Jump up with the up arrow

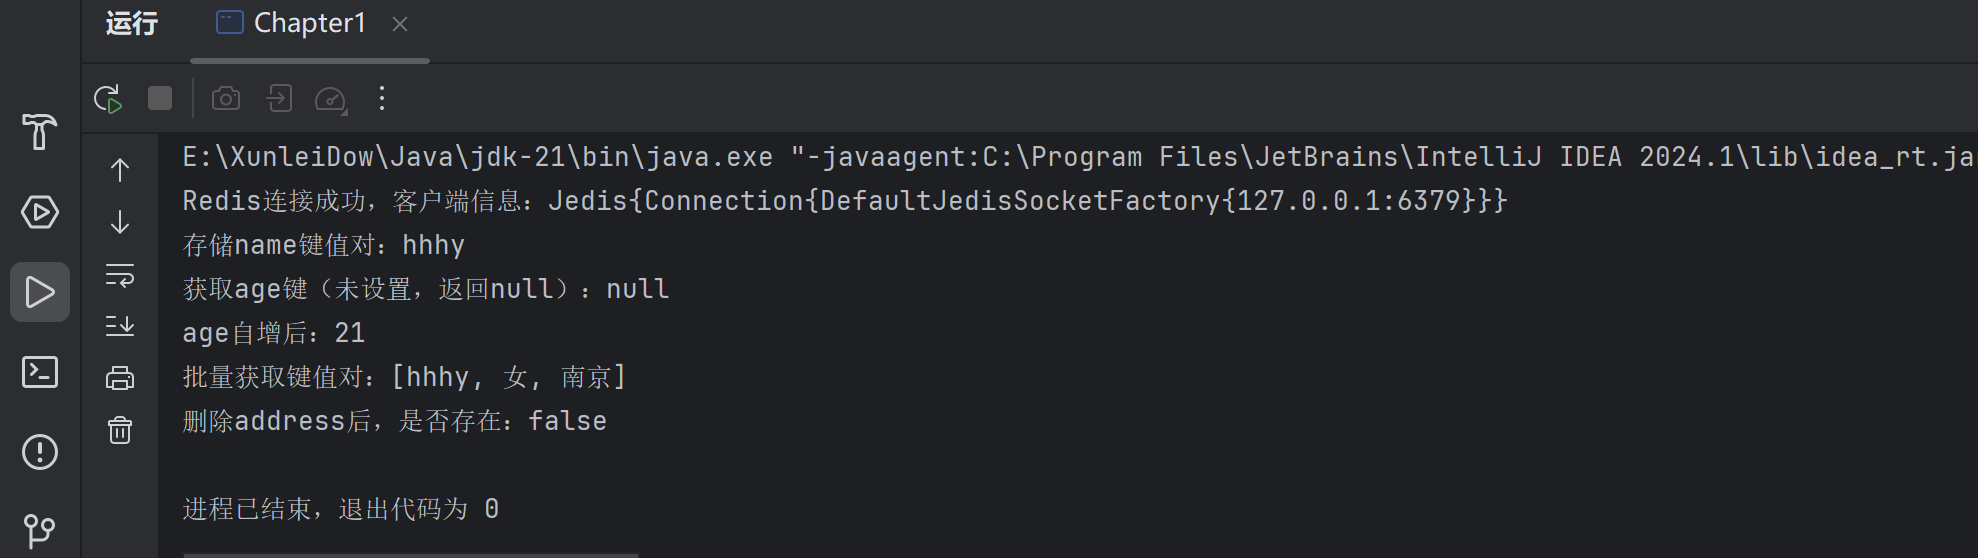tap(120, 170)
